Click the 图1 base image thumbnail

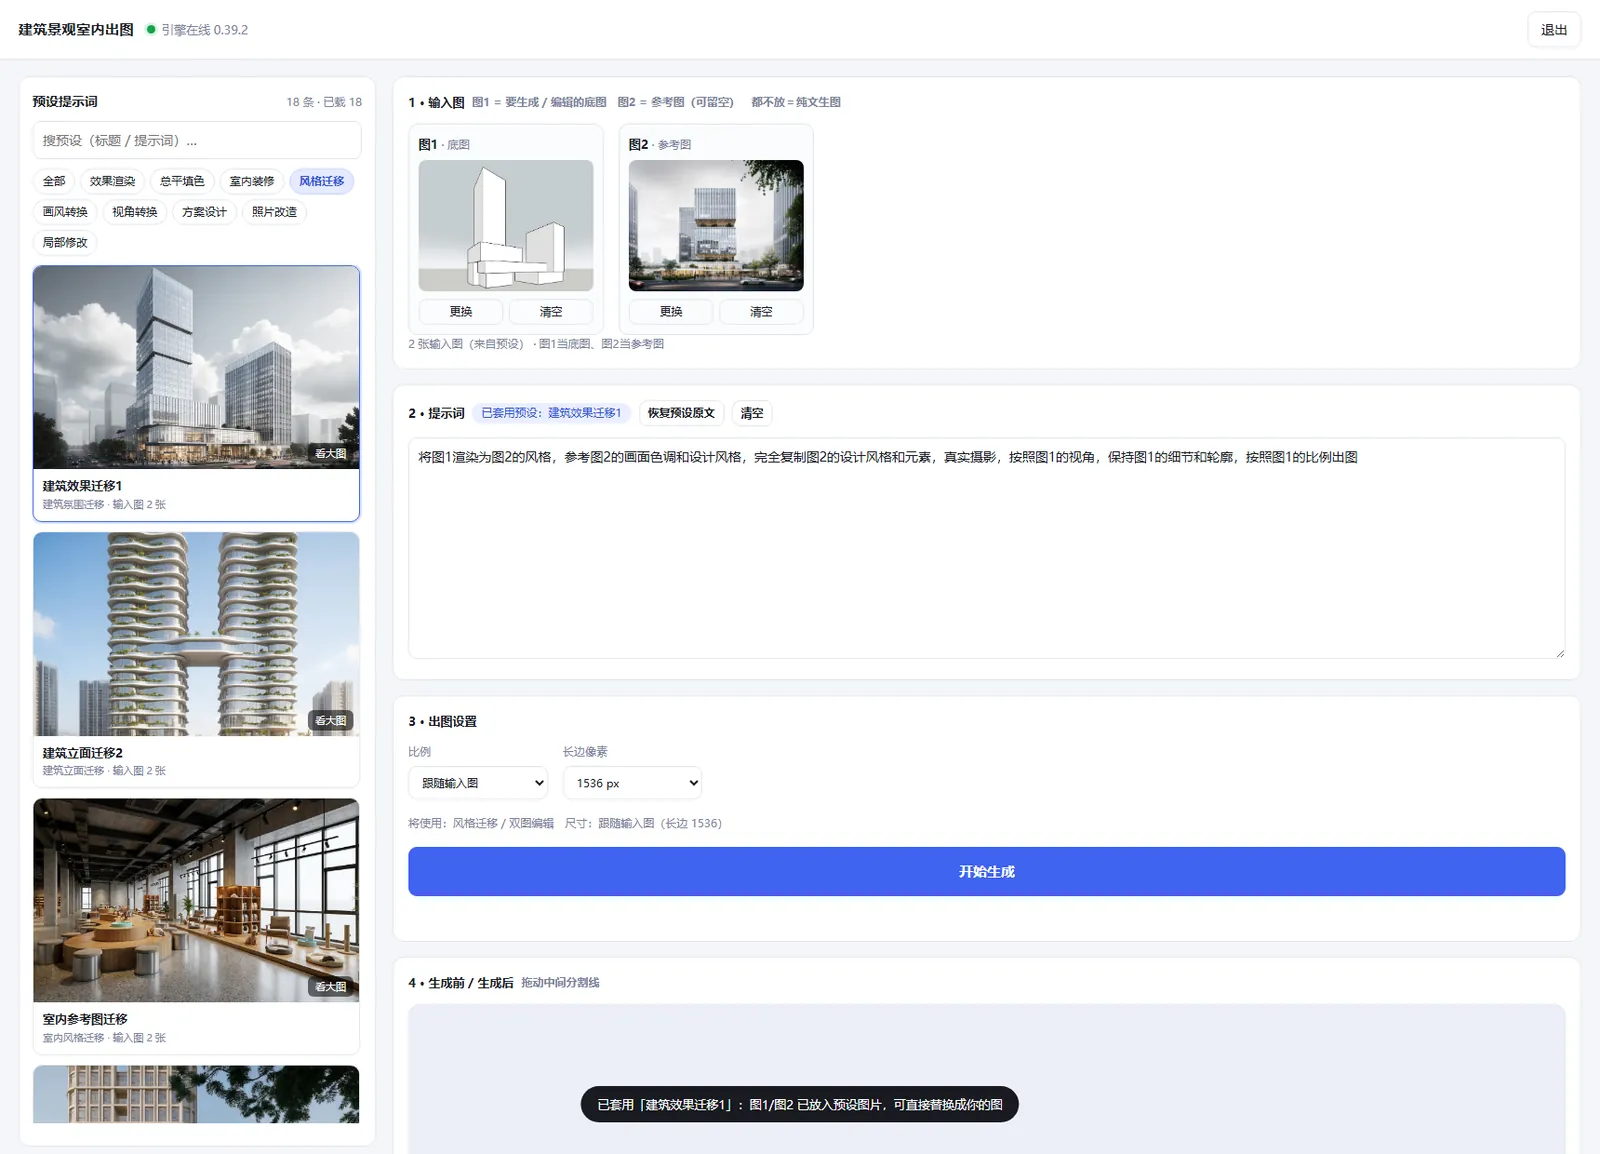506,226
